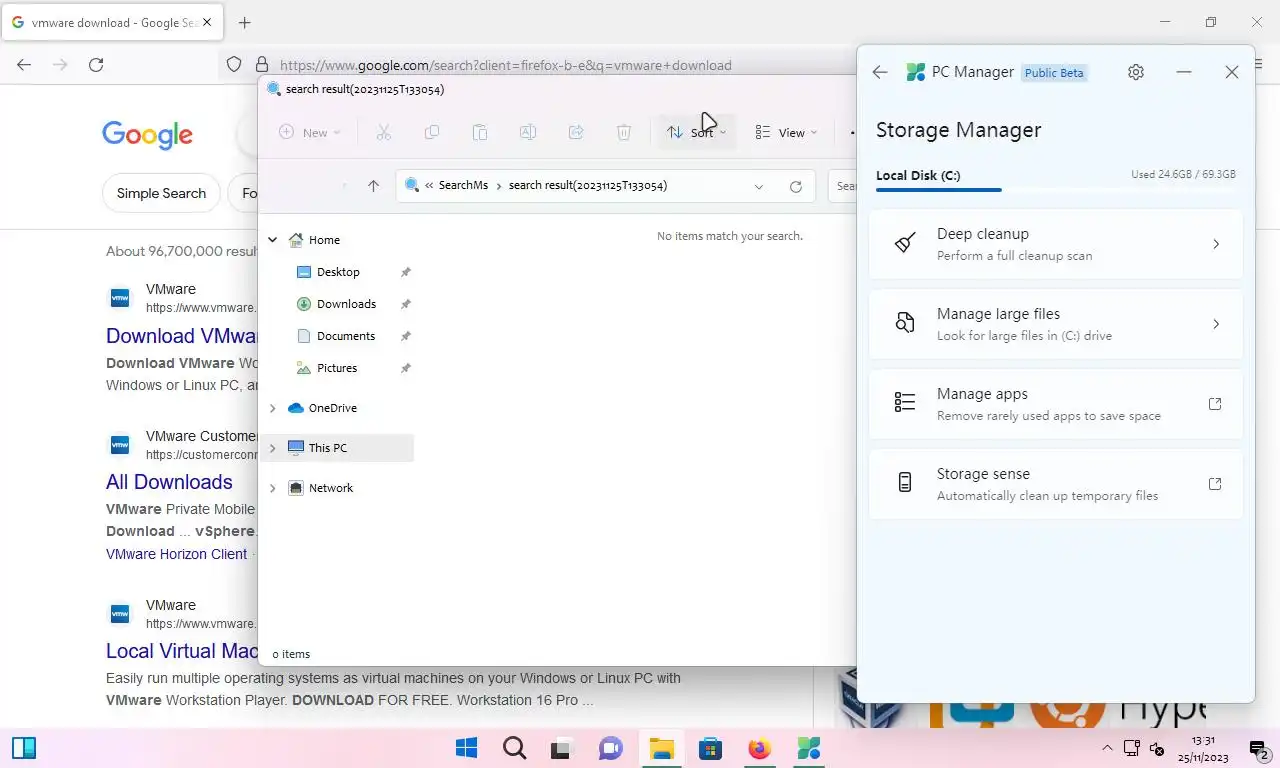Select Desktop in the navigation pane

click(x=338, y=272)
